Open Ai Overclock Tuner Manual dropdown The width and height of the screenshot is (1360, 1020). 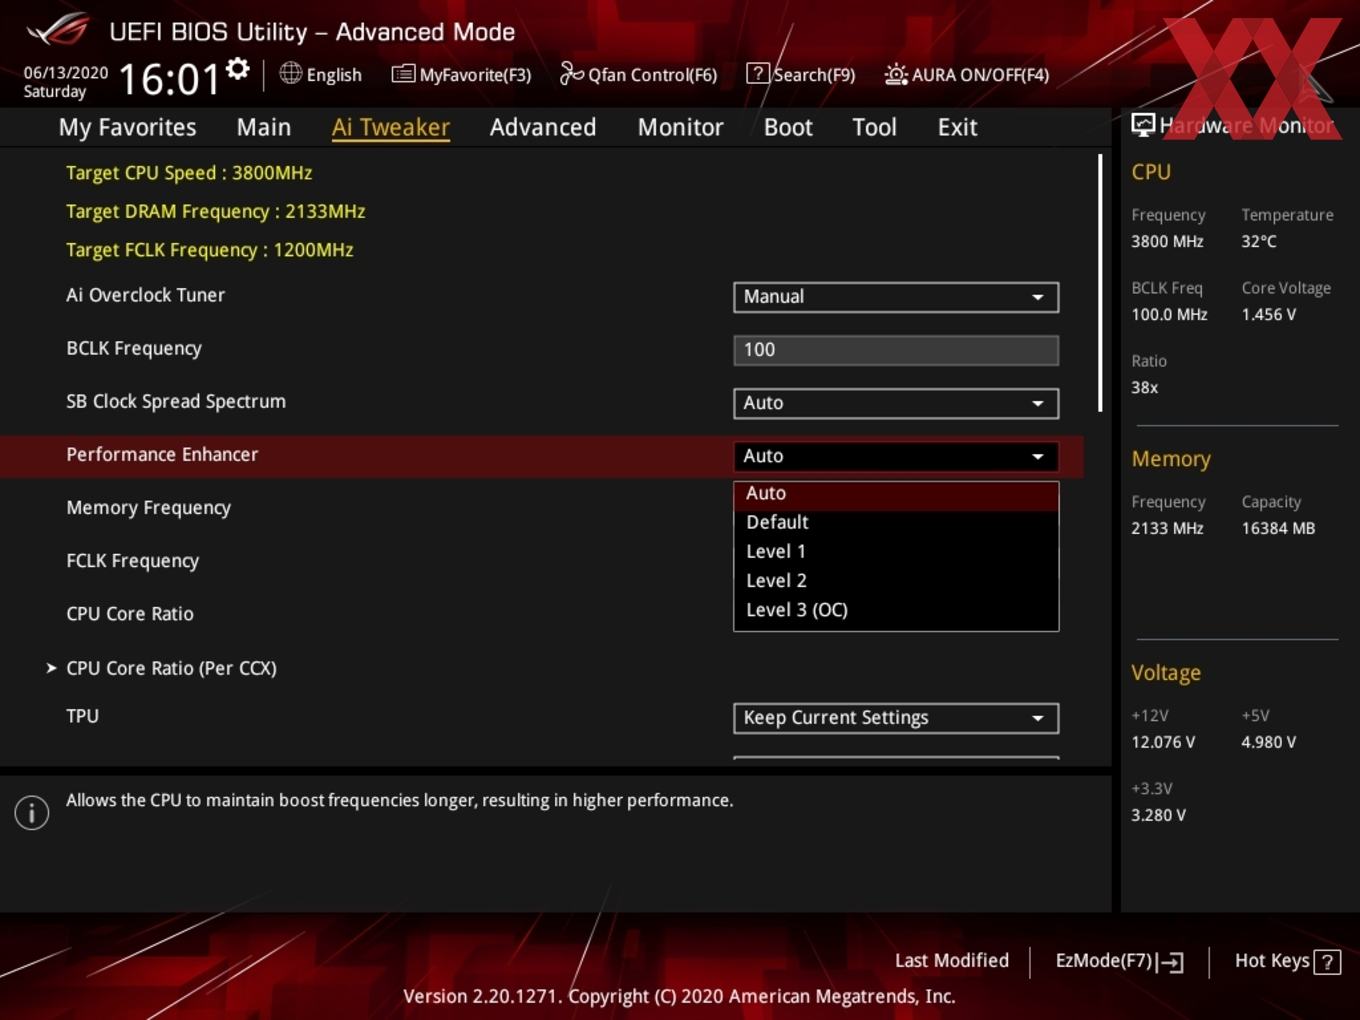(896, 297)
